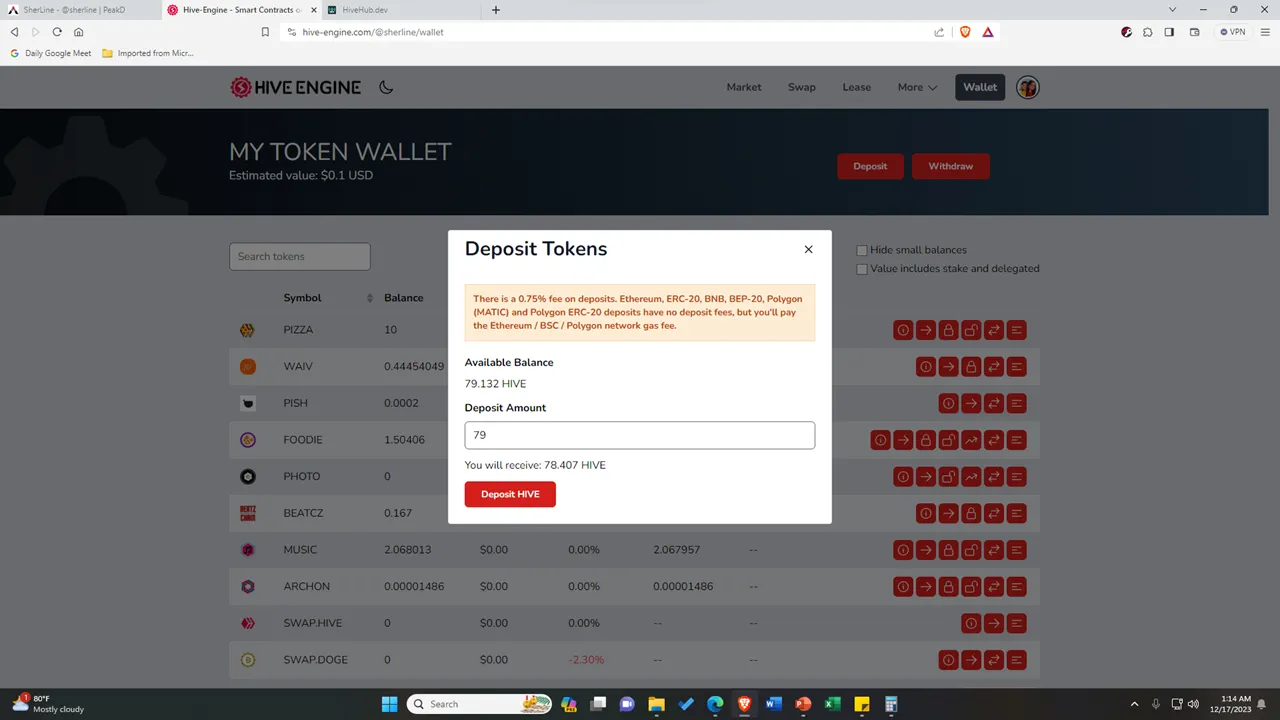Click the Brave Rewards triangle icon

[988, 32]
